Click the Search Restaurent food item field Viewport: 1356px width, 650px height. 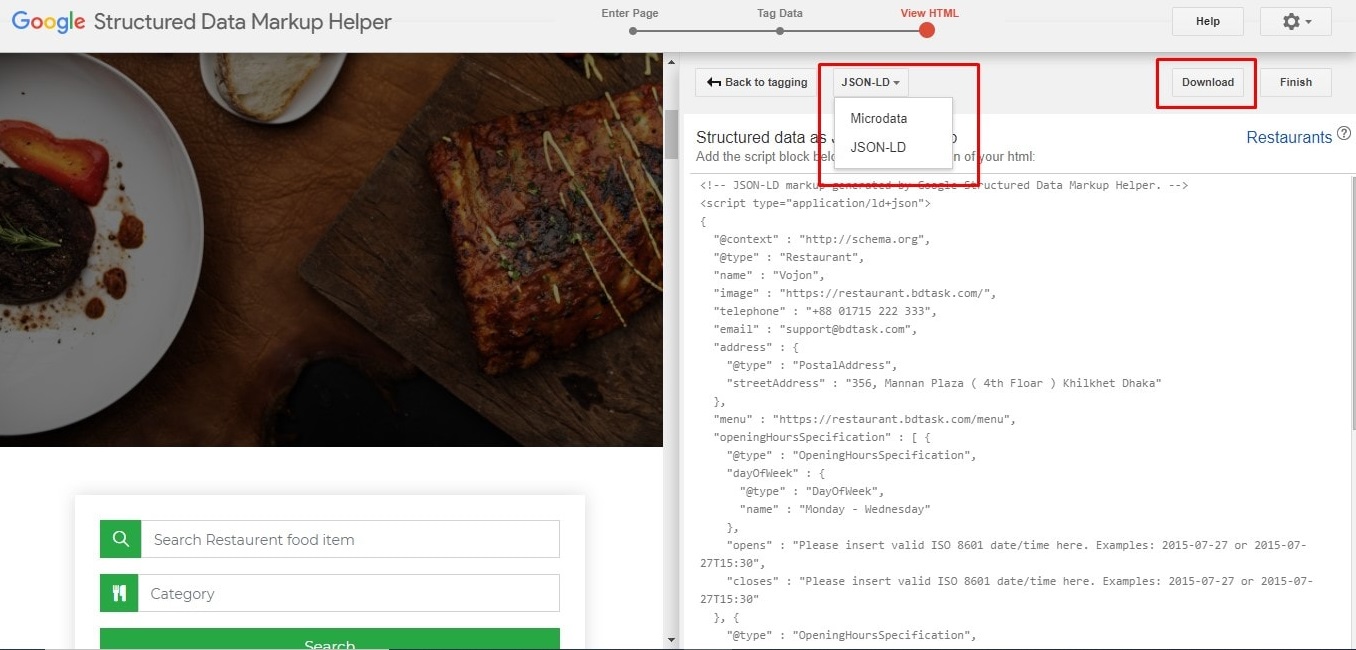pos(350,539)
